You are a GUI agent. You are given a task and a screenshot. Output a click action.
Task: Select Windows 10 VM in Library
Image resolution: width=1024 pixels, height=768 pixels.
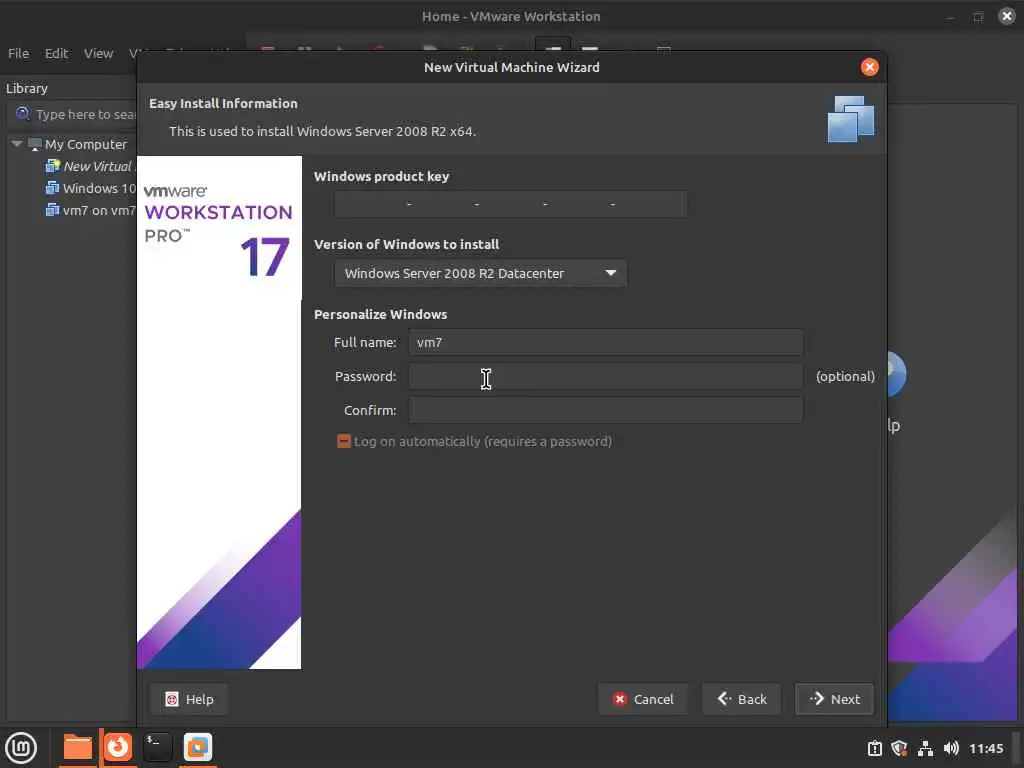click(99, 188)
